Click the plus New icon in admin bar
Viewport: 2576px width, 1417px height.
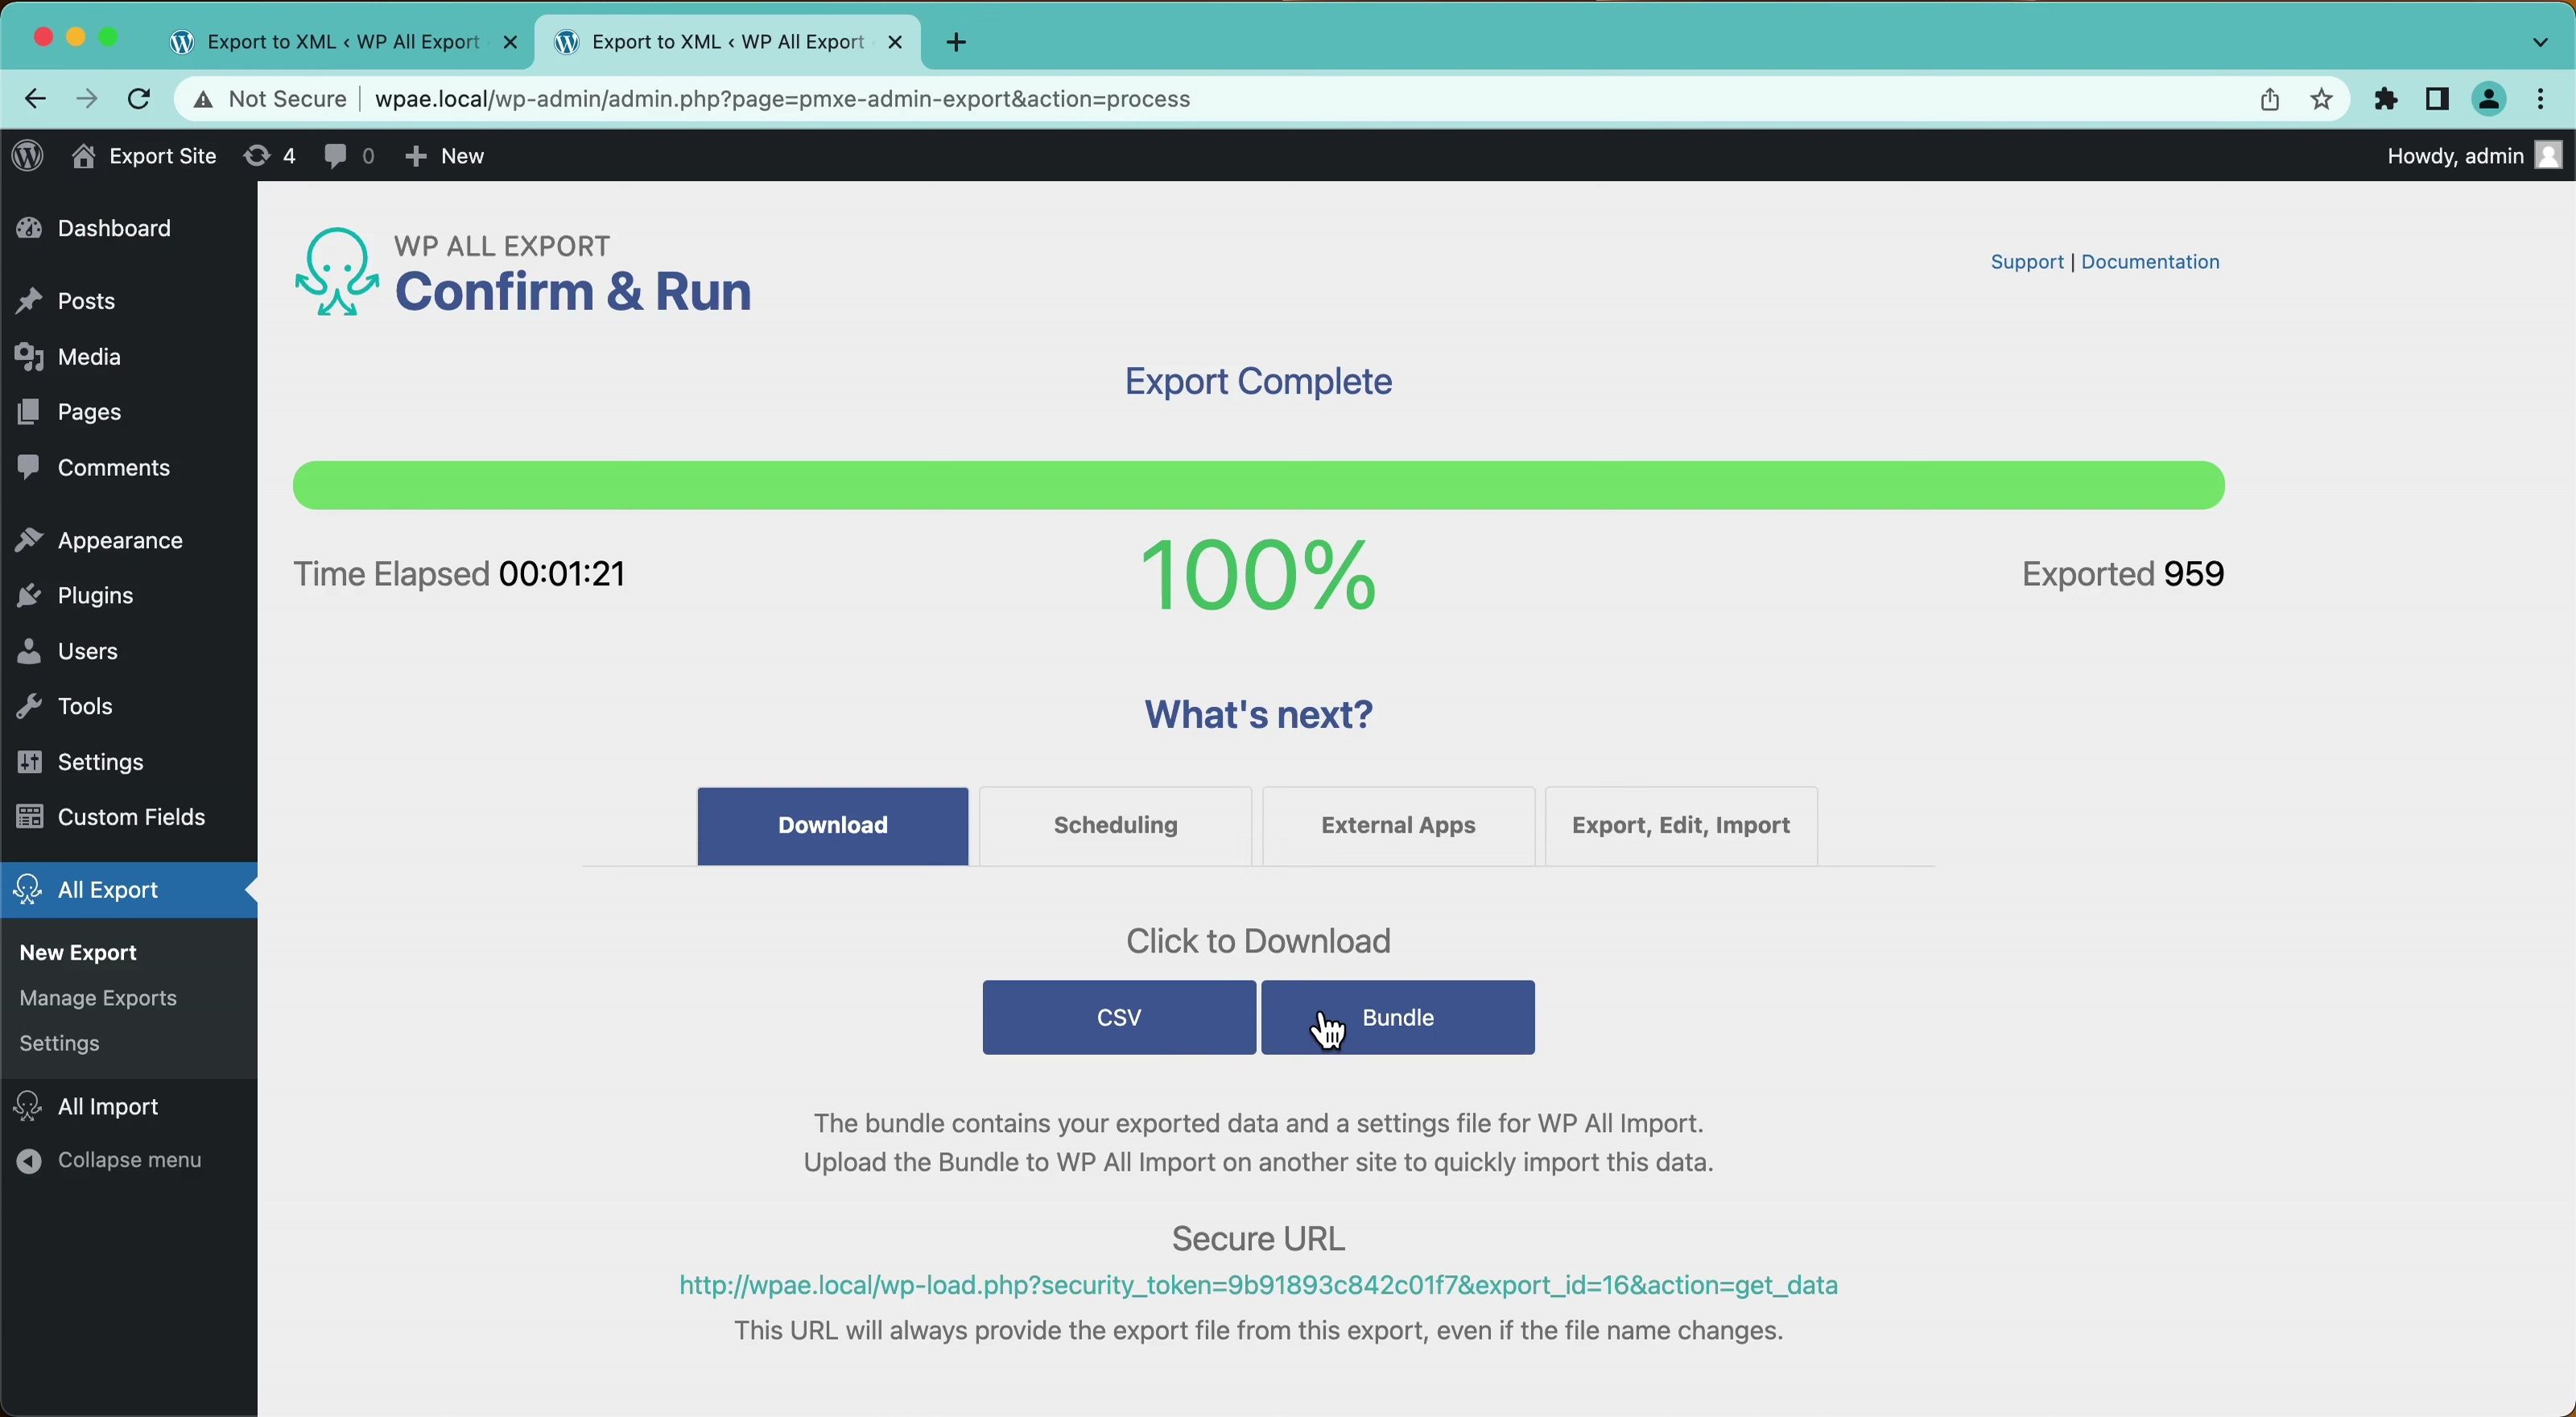tap(415, 156)
